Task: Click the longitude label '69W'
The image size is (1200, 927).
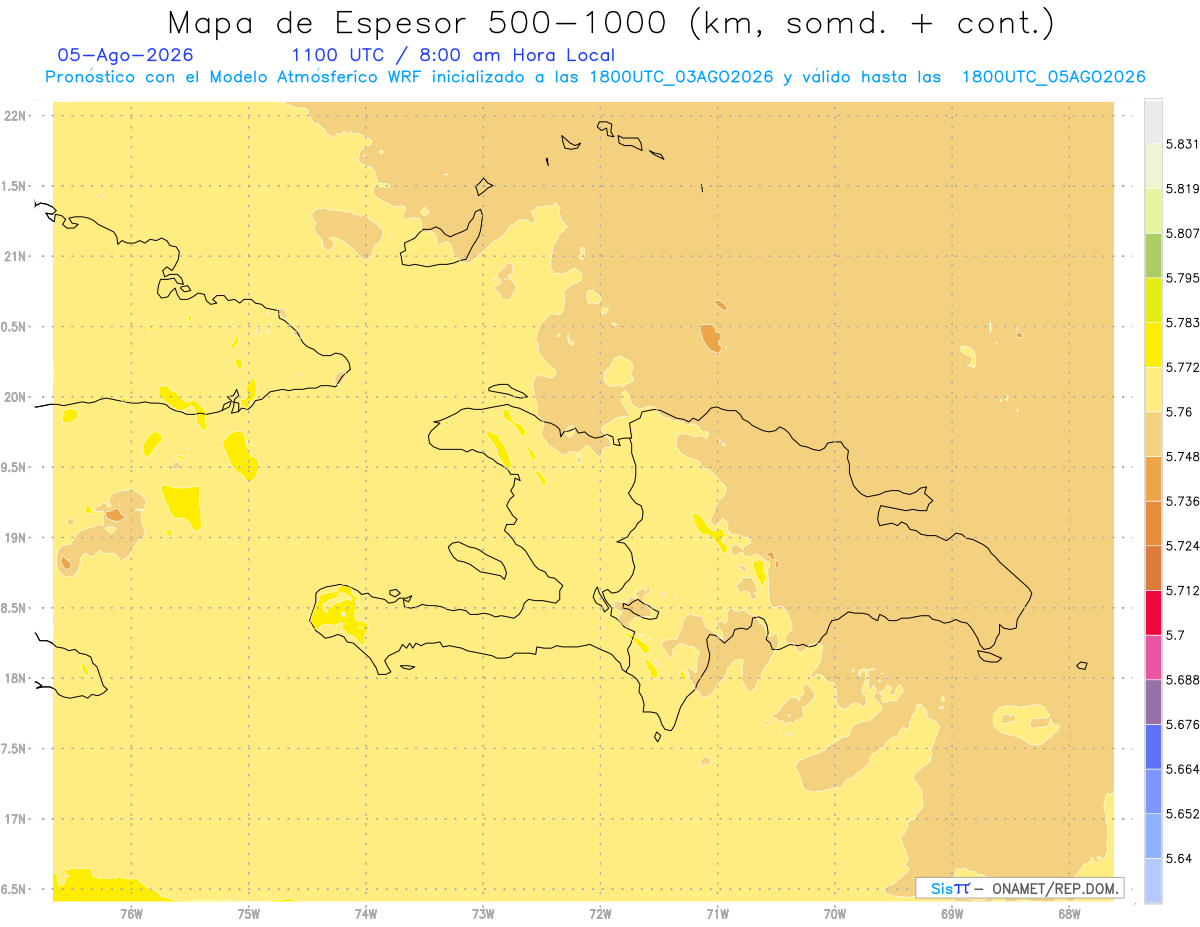Action: click(951, 914)
